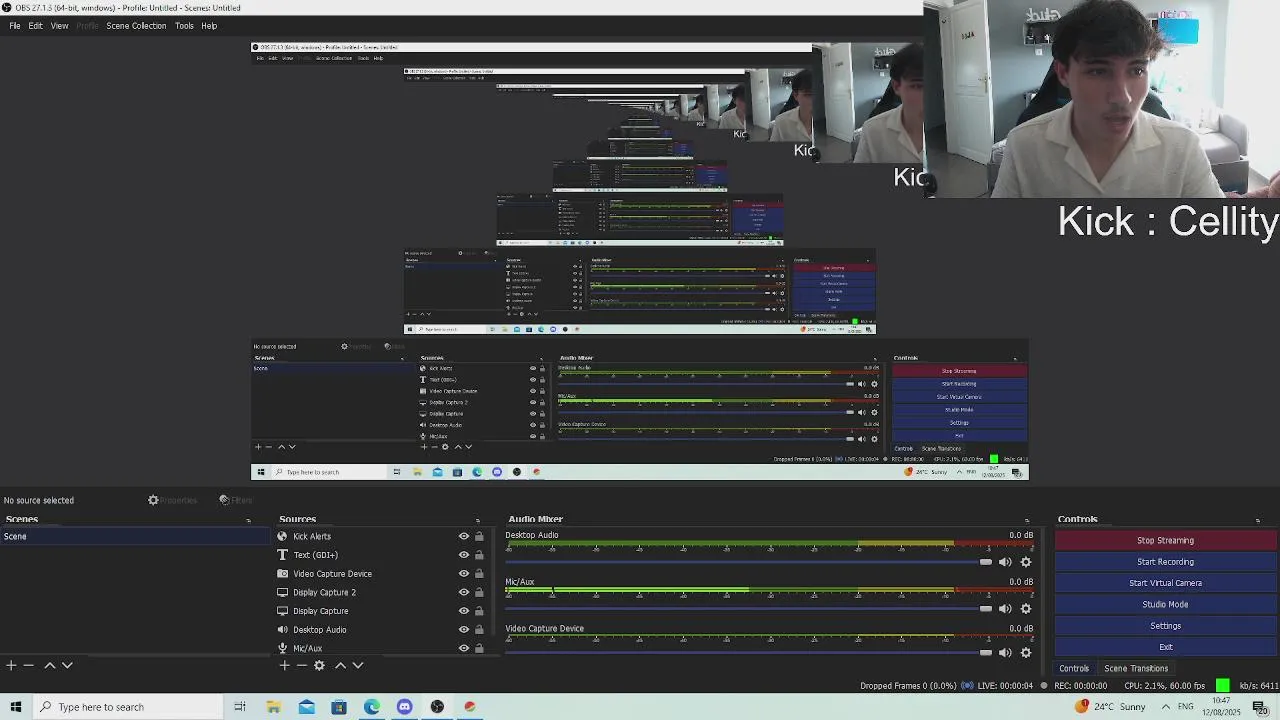Open the Tools menu
The height and width of the screenshot is (720, 1280).
pos(184,25)
